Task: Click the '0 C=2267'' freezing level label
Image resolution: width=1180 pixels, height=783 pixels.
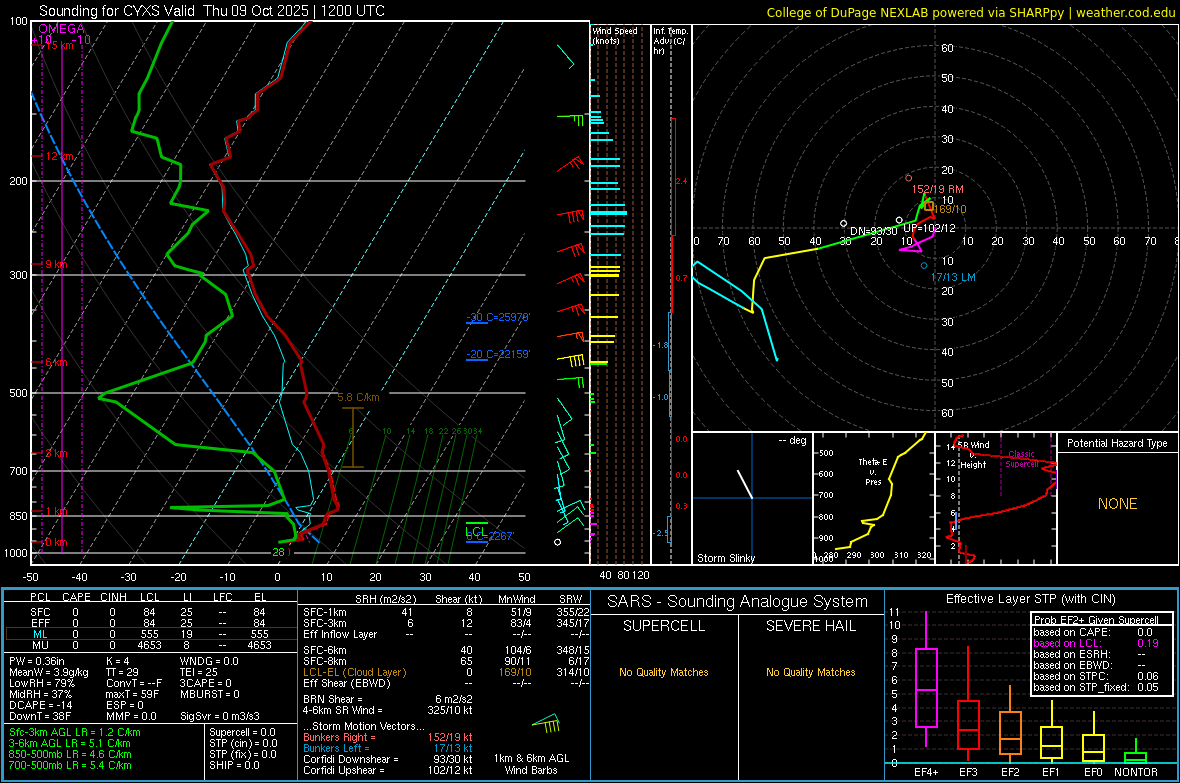Action: (x=490, y=536)
